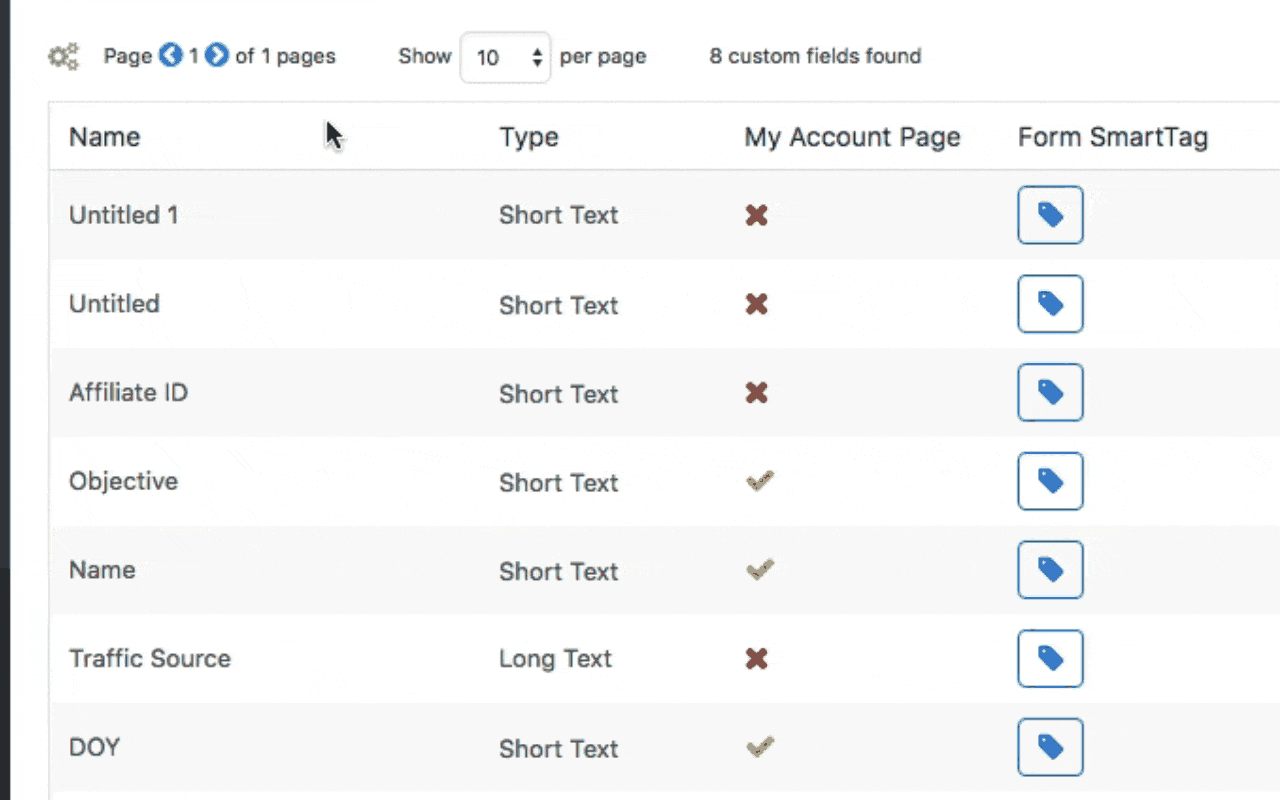
Task: Open the per page count dropdown
Action: 505,57
